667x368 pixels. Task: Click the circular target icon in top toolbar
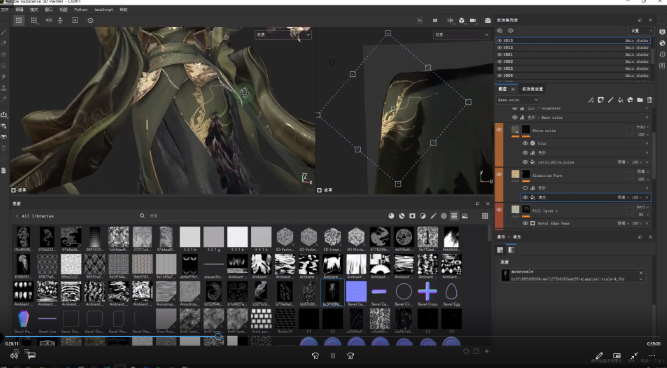coord(90,20)
